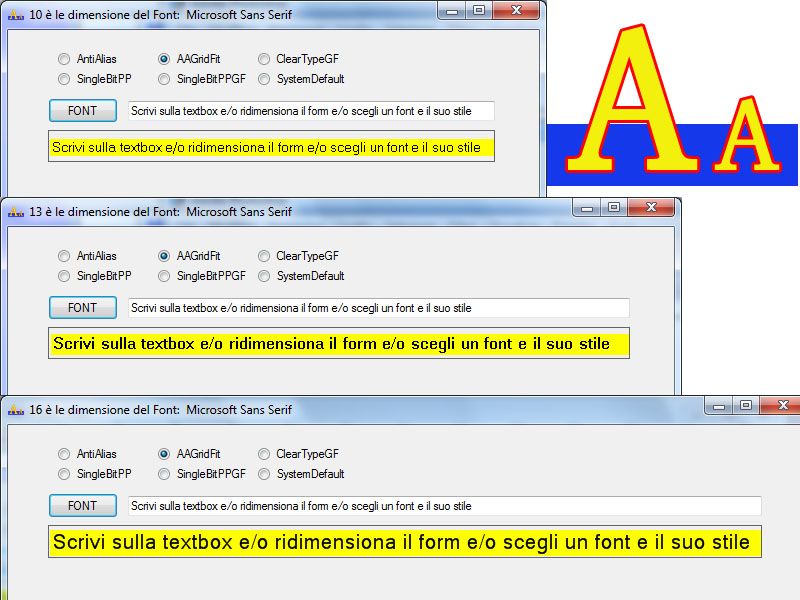Close the size 13 window
Image resolution: width=800 pixels, height=600 pixels.
click(652, 208)
